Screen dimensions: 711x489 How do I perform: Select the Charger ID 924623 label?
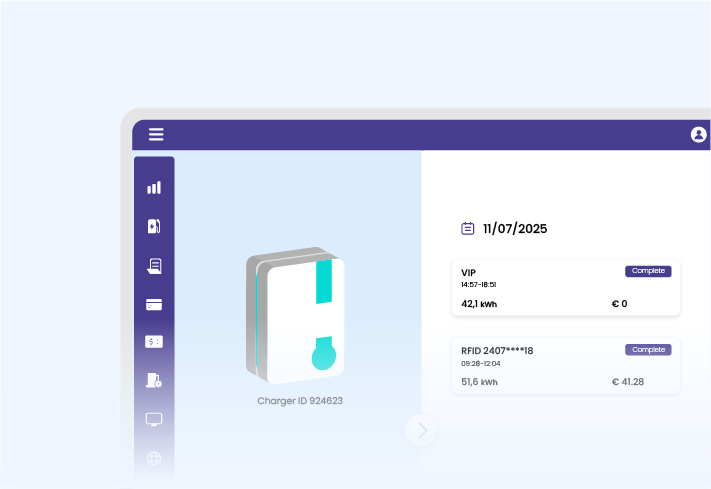coord(300,401)
